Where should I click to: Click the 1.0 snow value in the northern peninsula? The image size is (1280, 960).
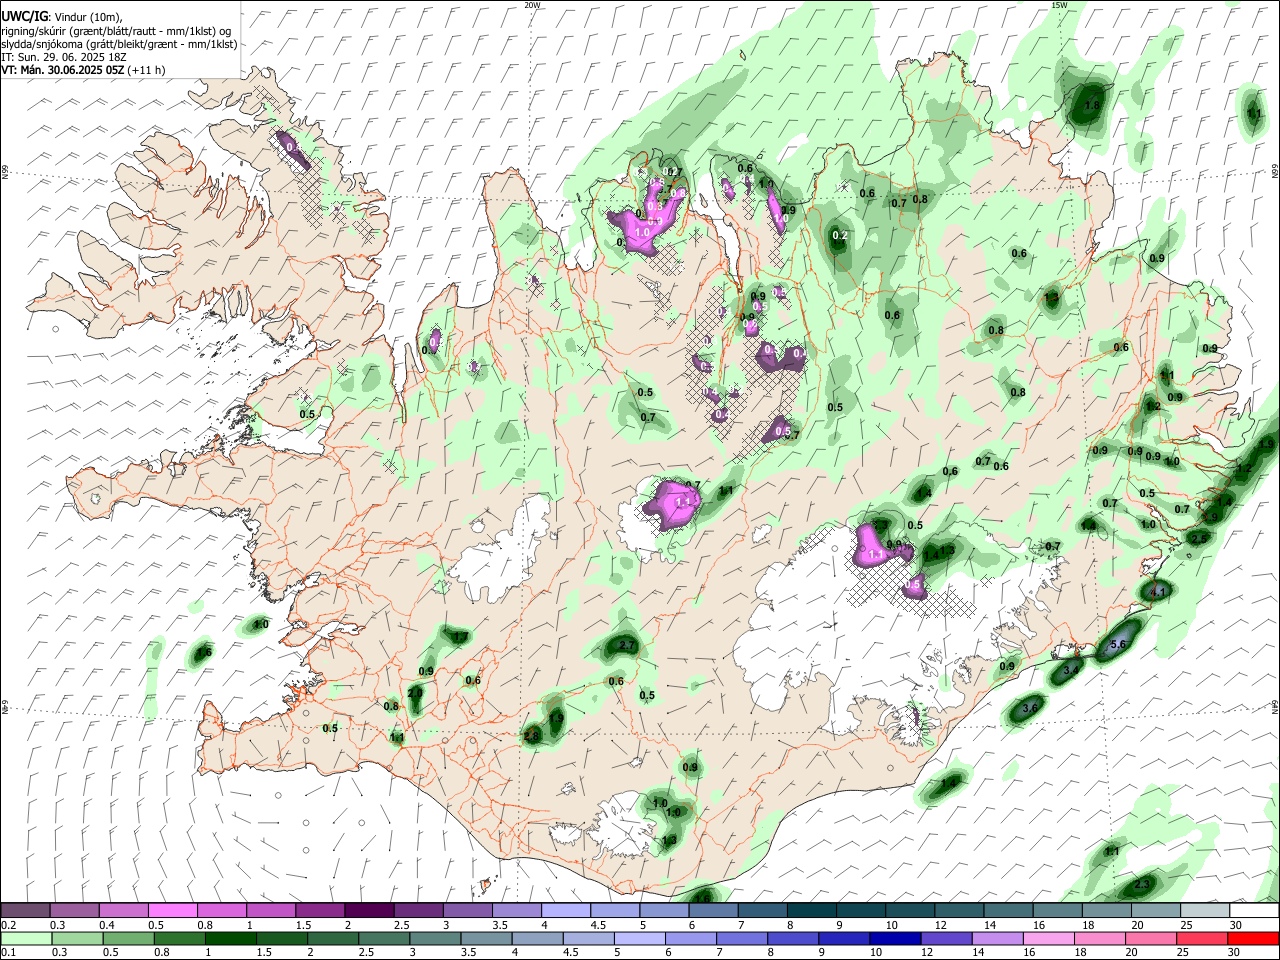(643, 231)
